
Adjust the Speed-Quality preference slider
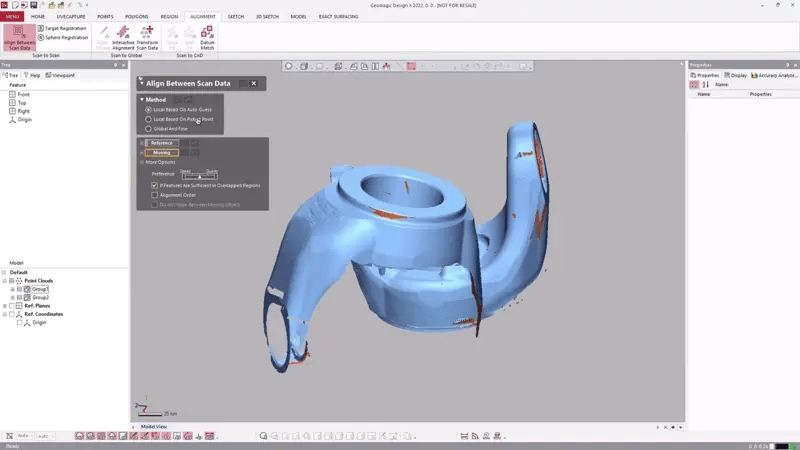tap(199, 176)
